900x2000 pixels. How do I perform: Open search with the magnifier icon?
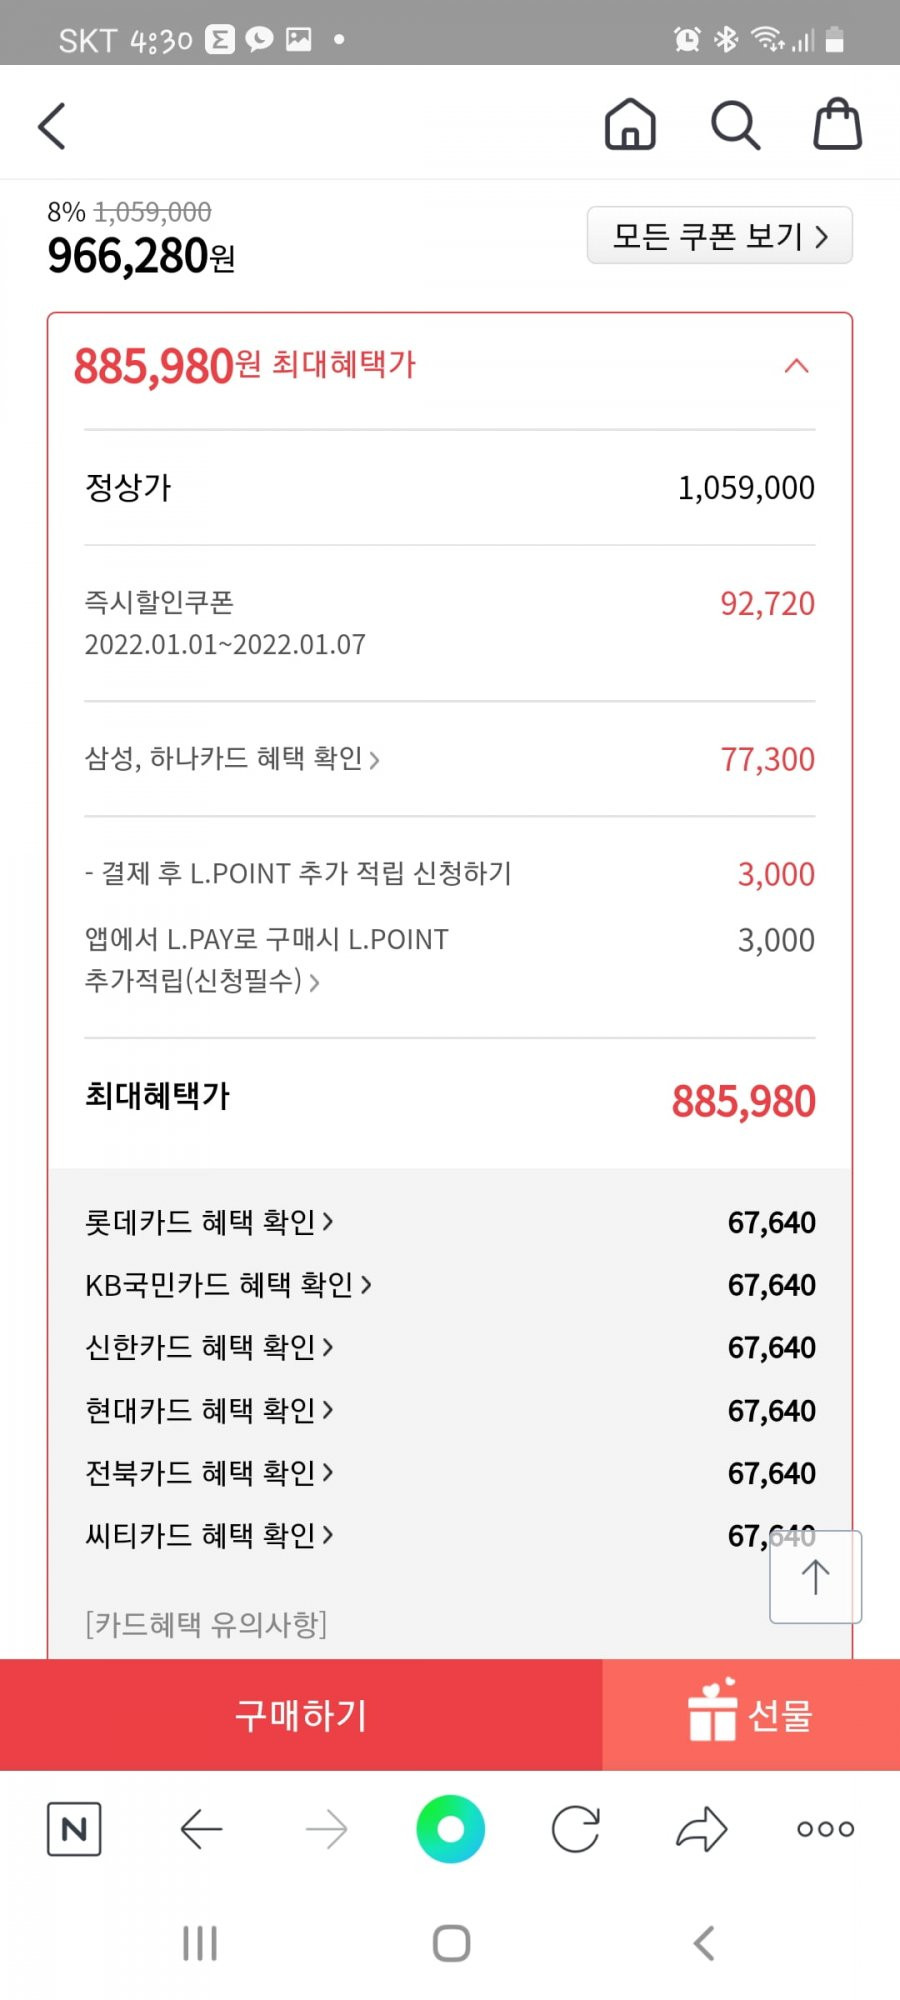click(x=735, y=126)
